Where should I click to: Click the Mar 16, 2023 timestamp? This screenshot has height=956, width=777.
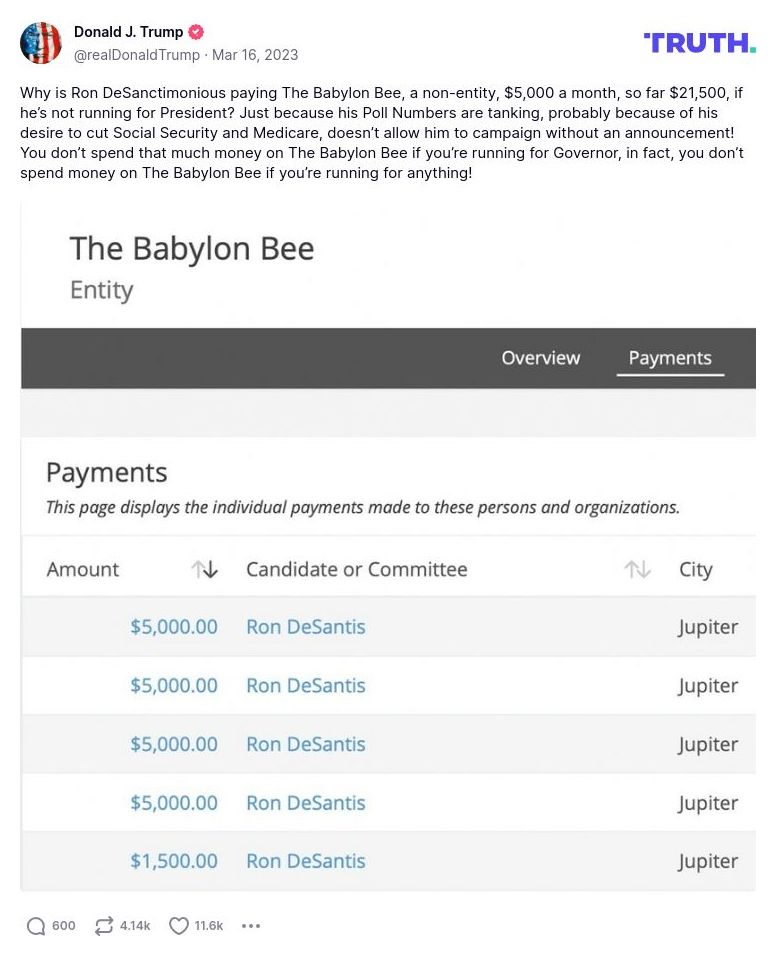pyautogui.click(x=254, y=54)
